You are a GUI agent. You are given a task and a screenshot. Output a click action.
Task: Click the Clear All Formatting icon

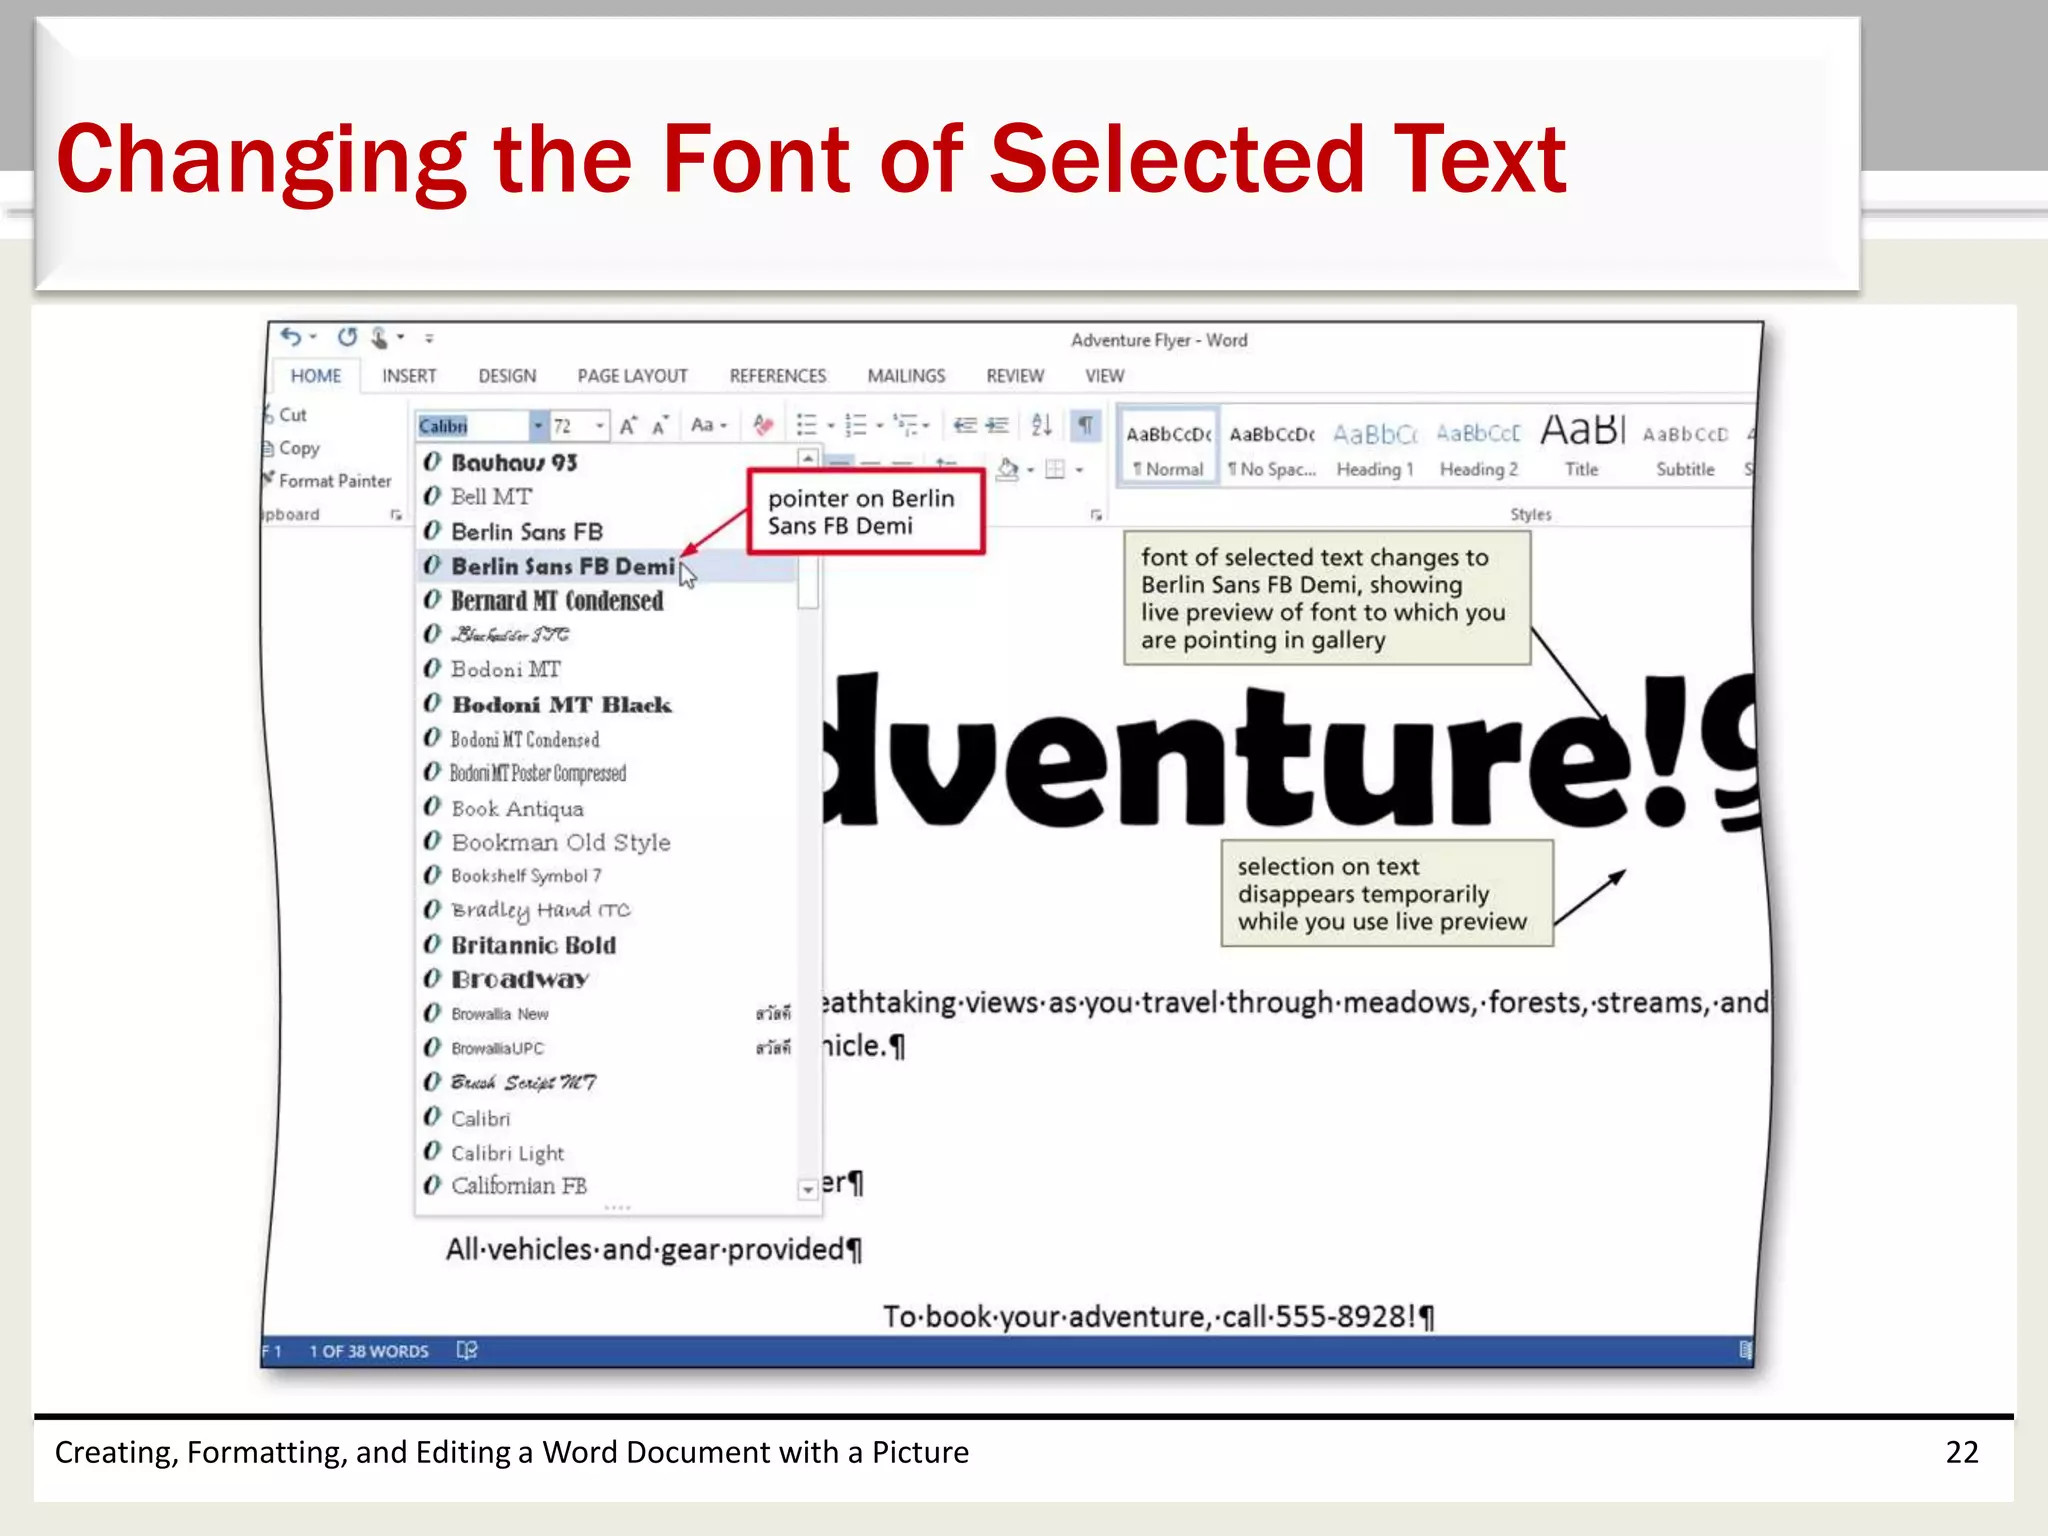pyautogui.click(x=763, y=425)
